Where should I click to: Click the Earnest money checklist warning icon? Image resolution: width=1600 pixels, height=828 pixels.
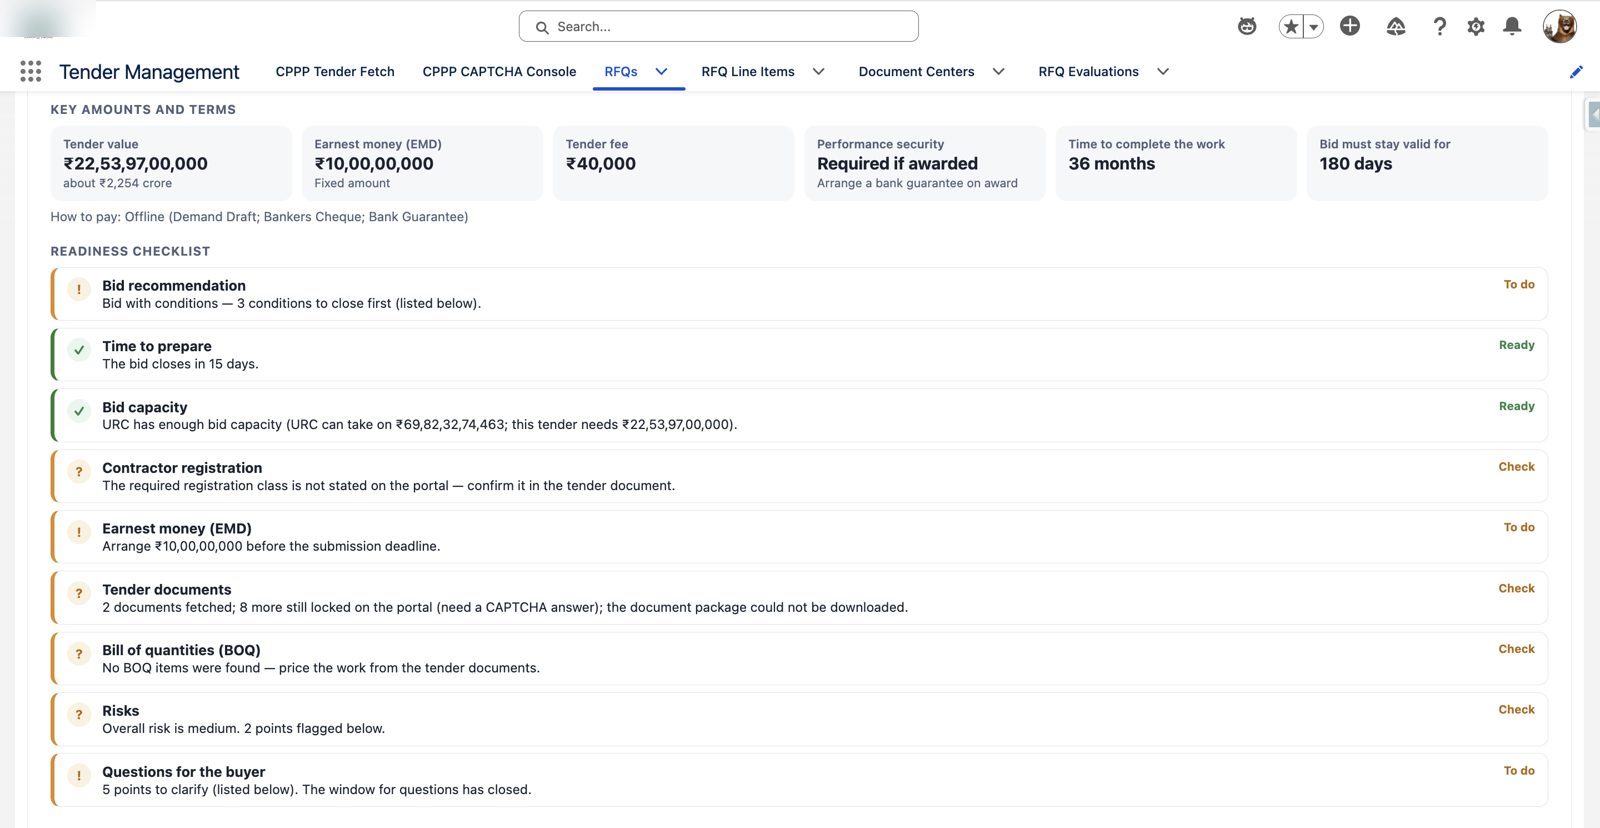click(79, 532)
